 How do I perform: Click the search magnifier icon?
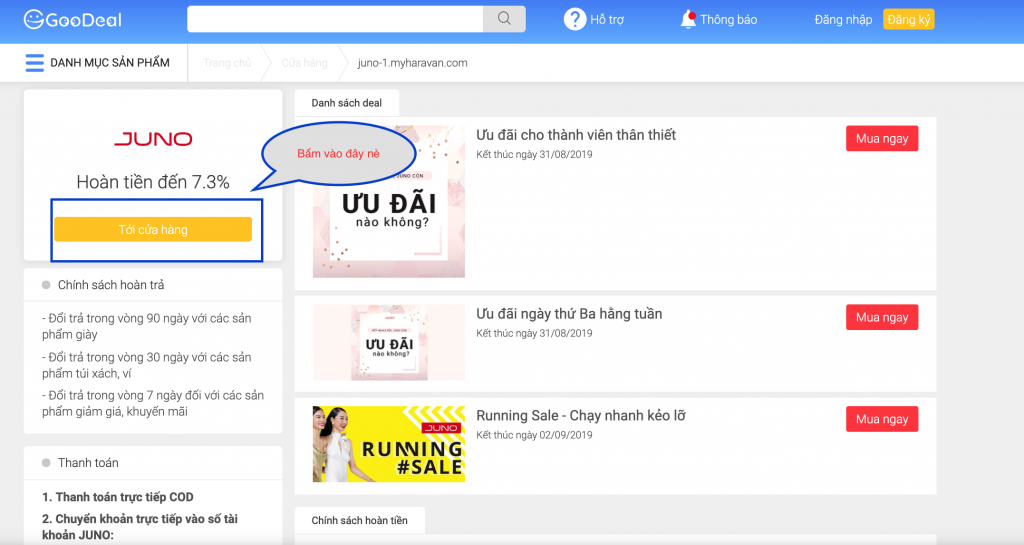click(504, 19)
